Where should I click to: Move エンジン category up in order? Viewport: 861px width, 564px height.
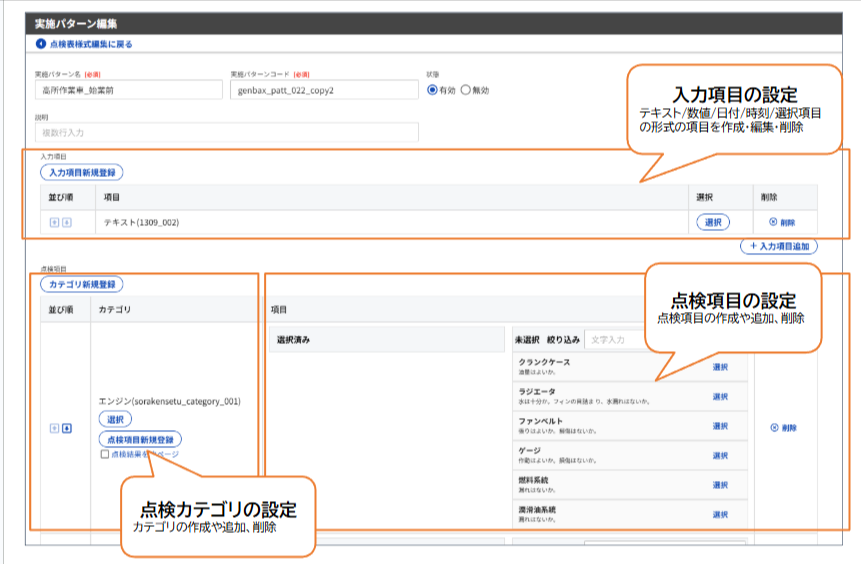tap(54, 428)
